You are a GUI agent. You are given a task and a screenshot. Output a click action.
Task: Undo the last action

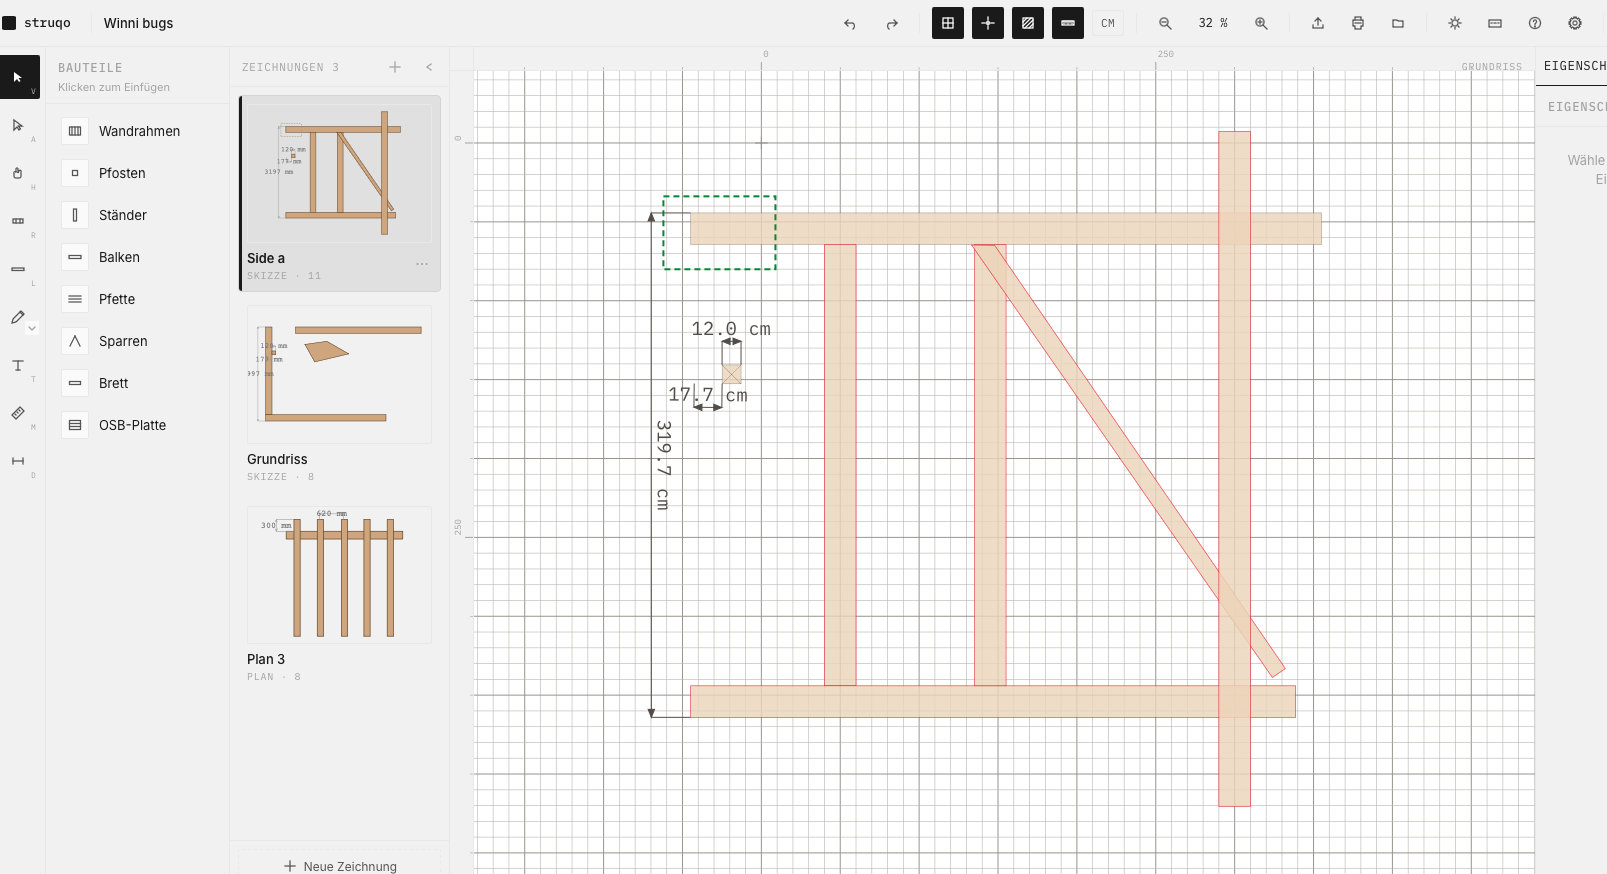pyautogui.click(x=850, y=23)
